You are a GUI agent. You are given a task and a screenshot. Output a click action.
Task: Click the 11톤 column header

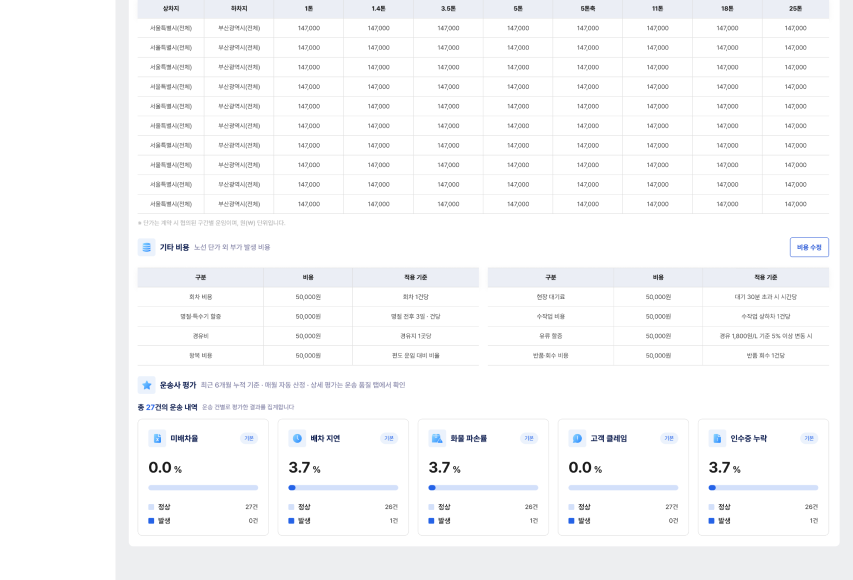[657, 9]
